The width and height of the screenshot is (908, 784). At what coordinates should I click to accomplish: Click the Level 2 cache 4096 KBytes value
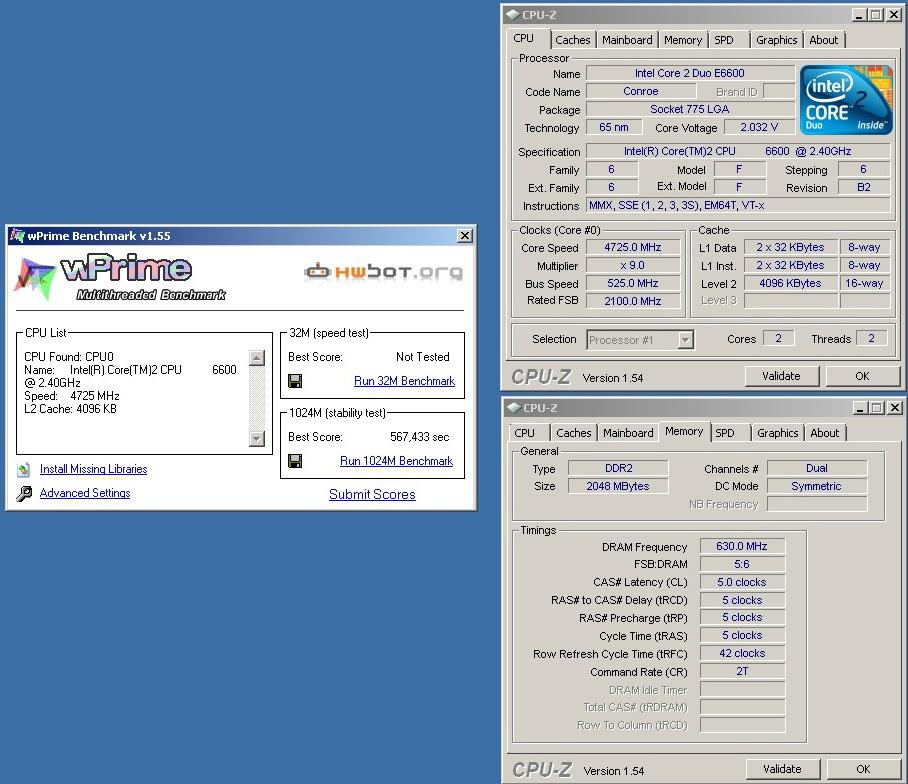click(x=790, y=283)
